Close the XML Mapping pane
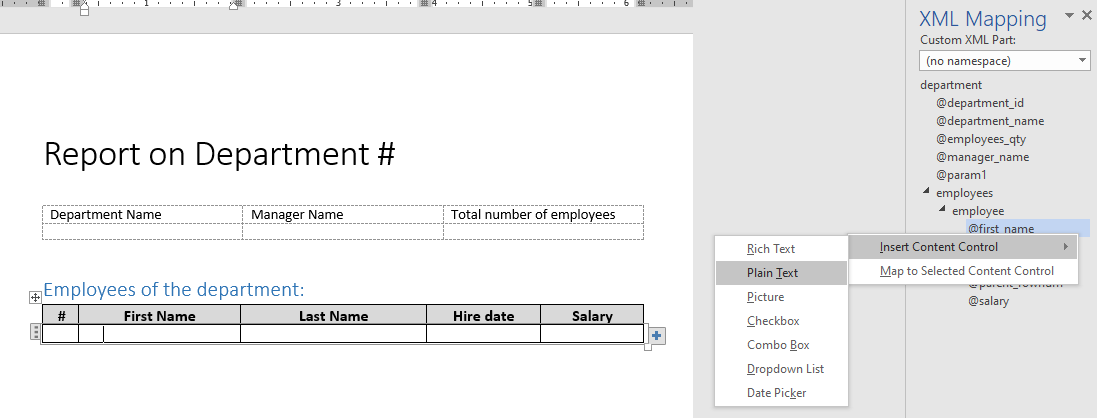This screenshot has height=418, width=1097. click(1087, 16)
